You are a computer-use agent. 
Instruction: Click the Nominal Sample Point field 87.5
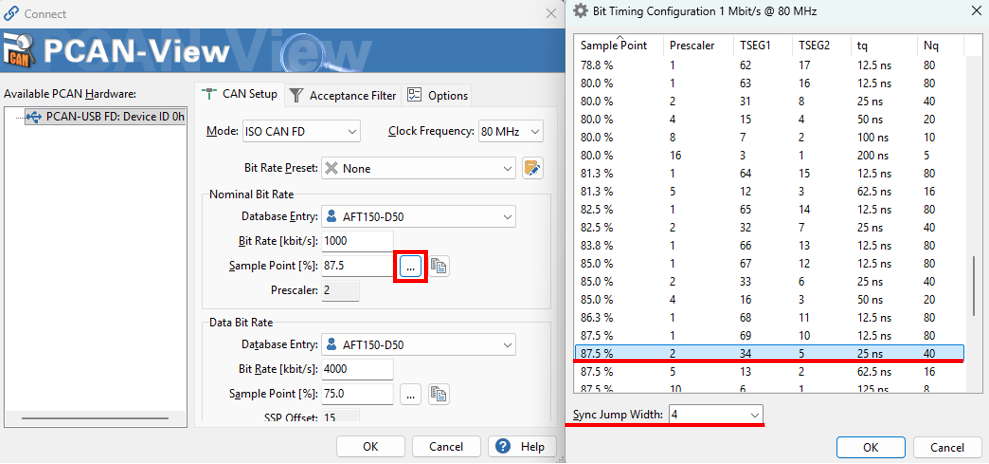pos(358,266)
